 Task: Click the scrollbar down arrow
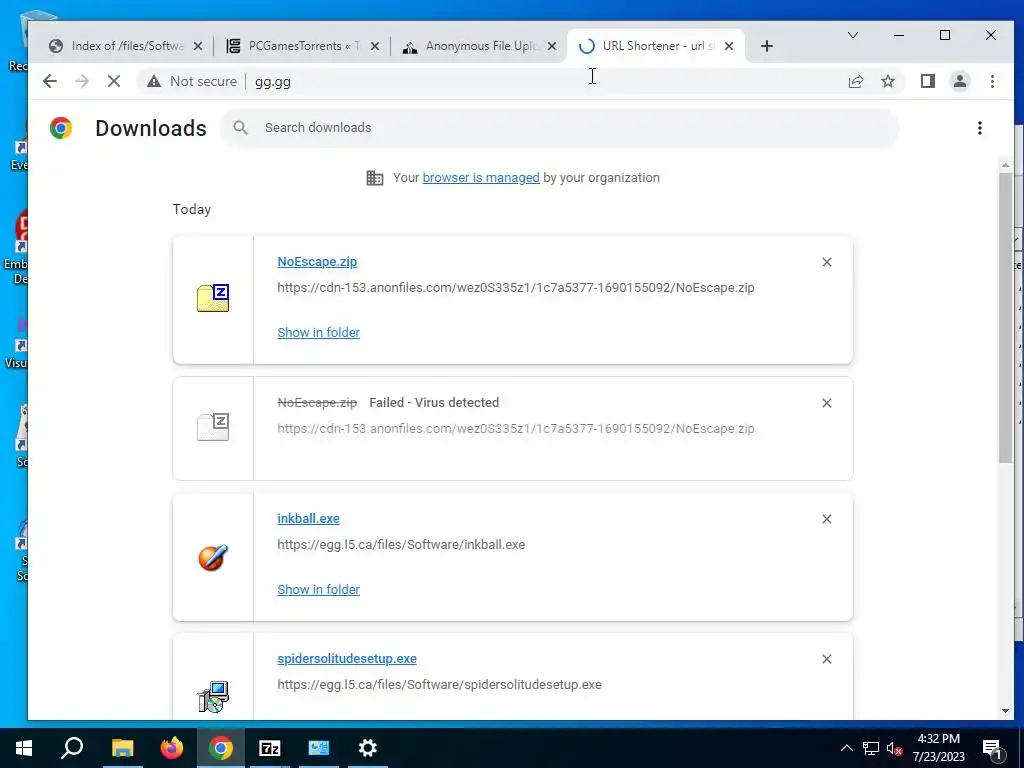click(1006, 711)
